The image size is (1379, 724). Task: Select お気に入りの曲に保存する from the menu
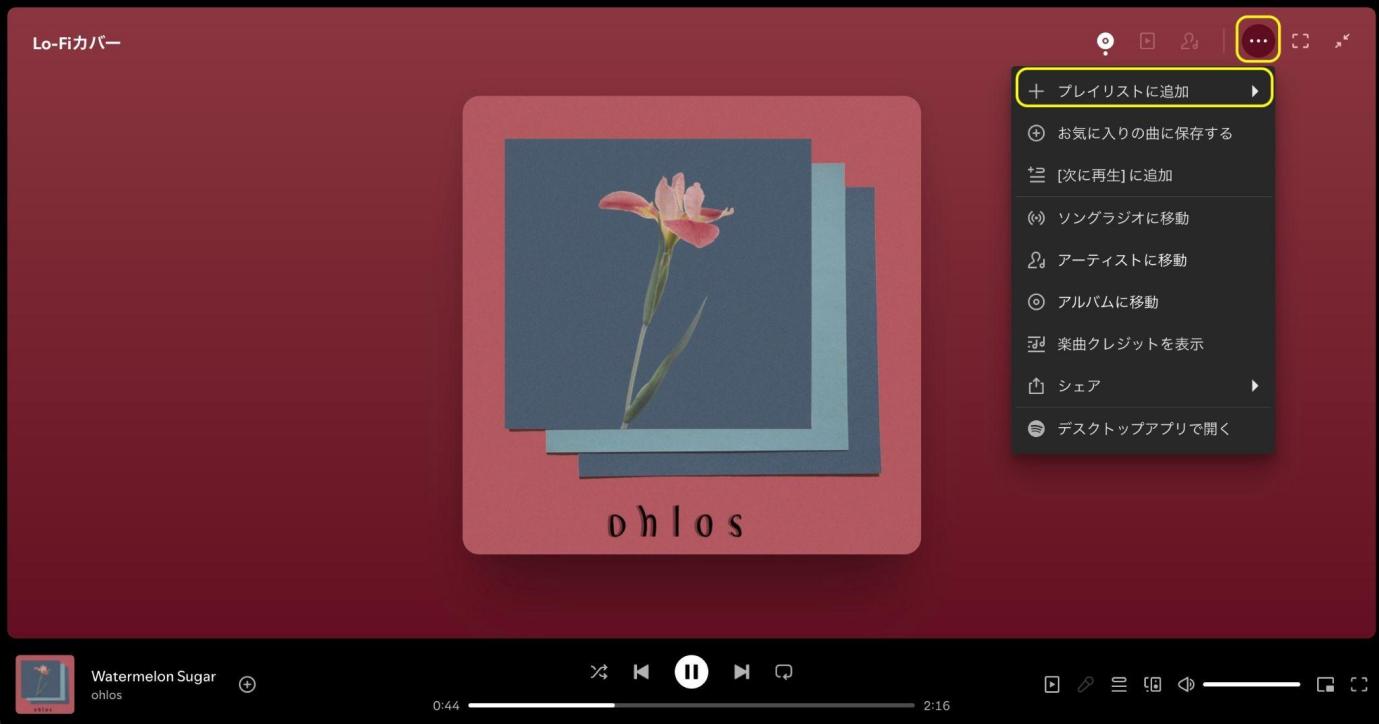coord(1144,133)
